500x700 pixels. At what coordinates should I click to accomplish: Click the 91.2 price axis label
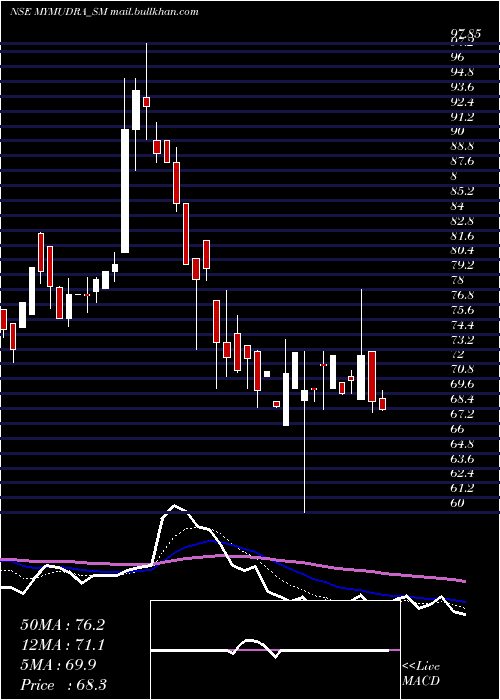pos(462,117)
